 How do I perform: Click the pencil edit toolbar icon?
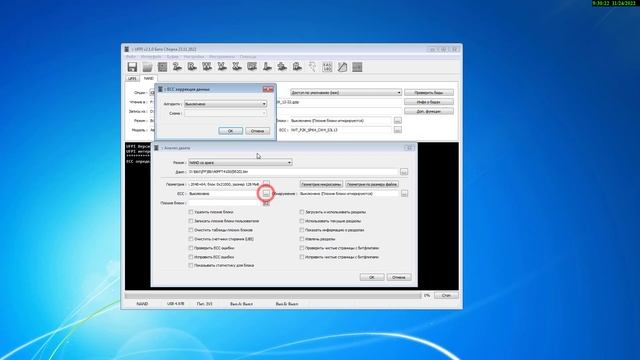click(x=342, y=67)
